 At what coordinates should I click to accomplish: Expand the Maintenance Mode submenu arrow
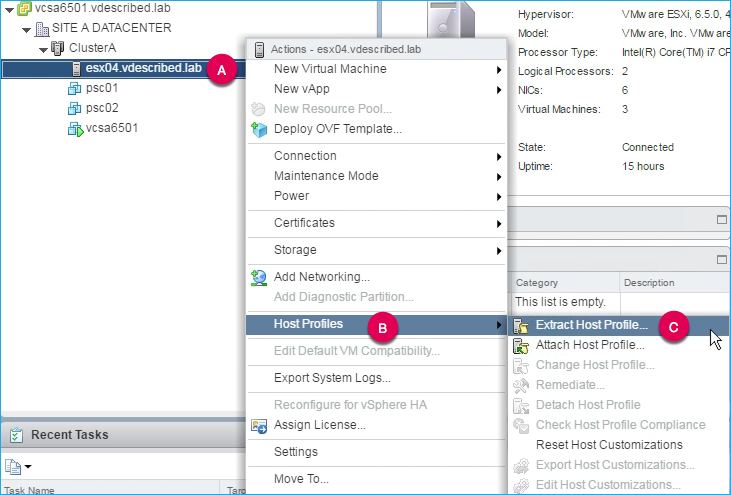point(499,177)
